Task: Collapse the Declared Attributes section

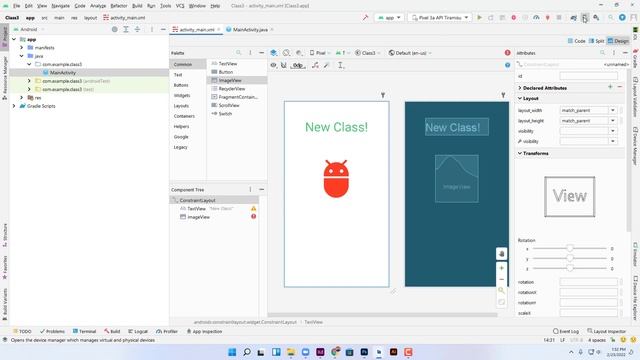Action: coord(520,88)
